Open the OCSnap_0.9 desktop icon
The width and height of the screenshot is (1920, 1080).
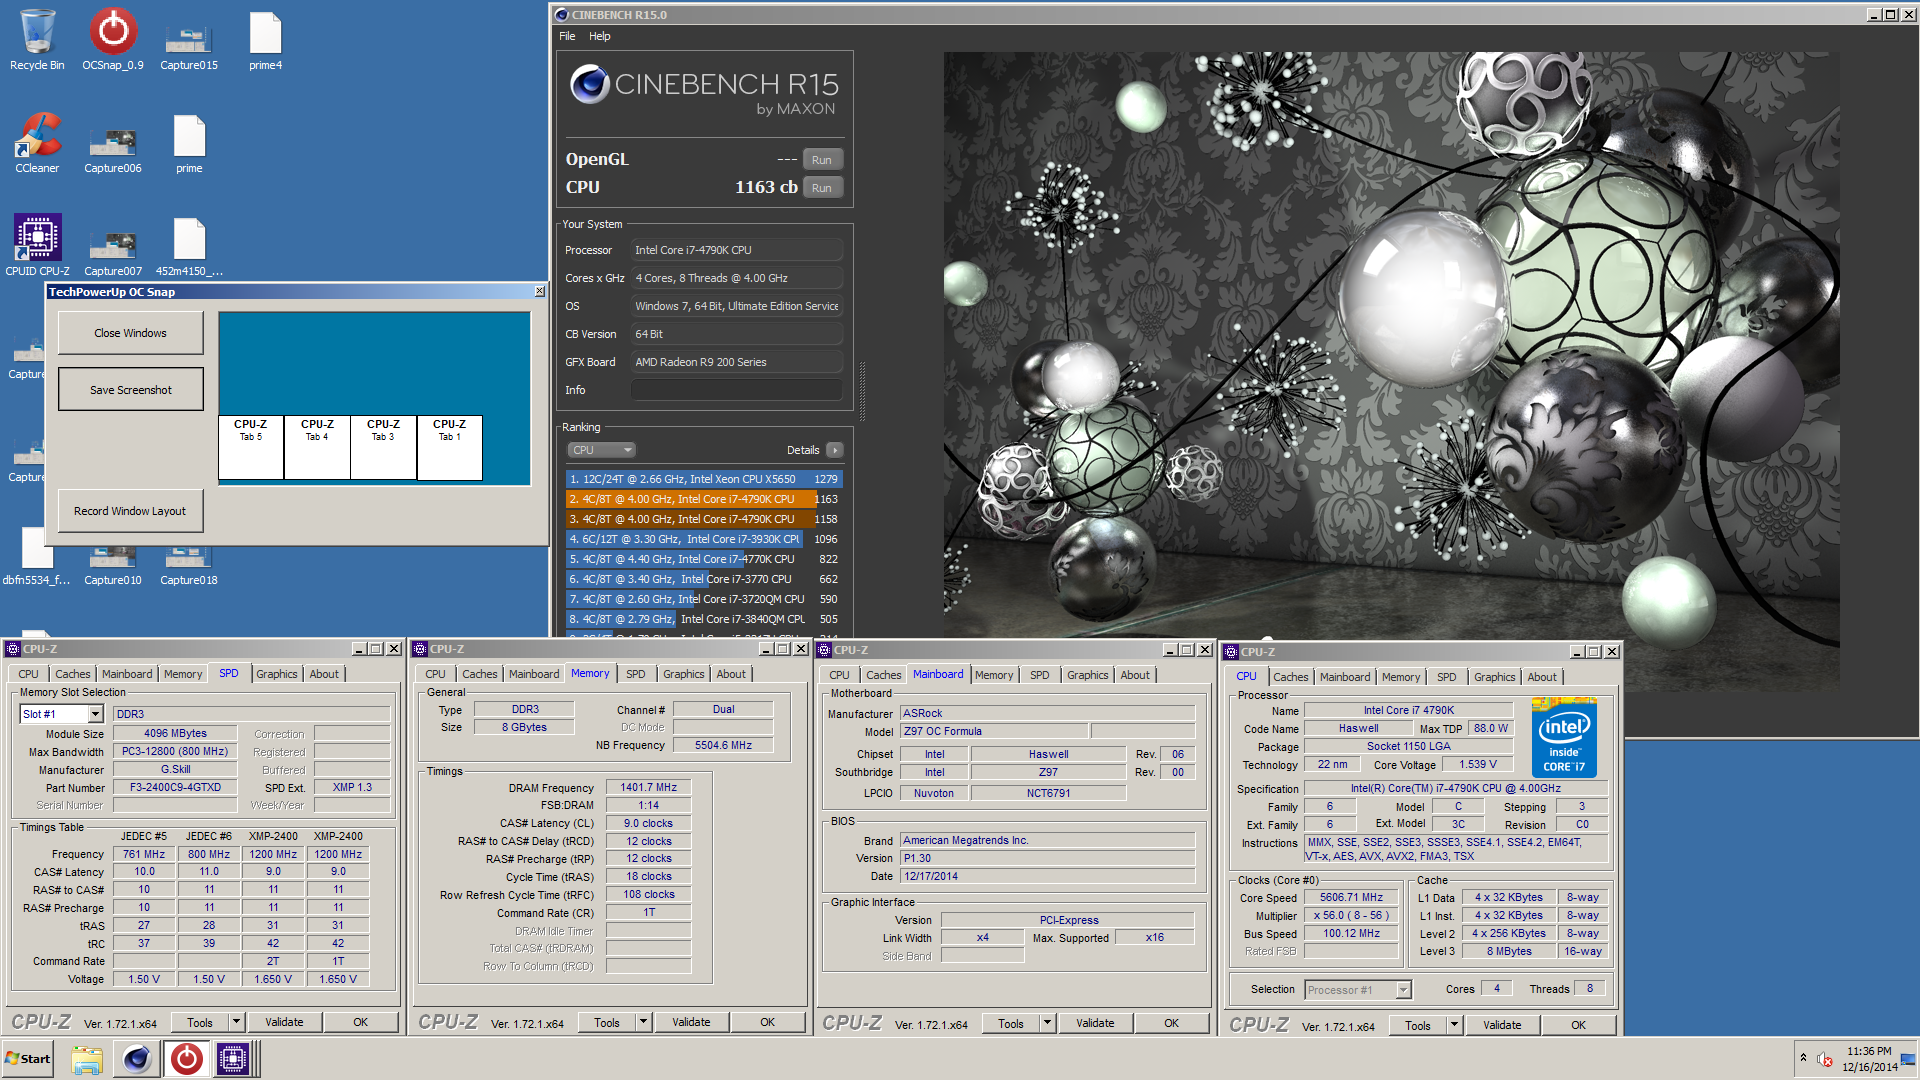113,40
